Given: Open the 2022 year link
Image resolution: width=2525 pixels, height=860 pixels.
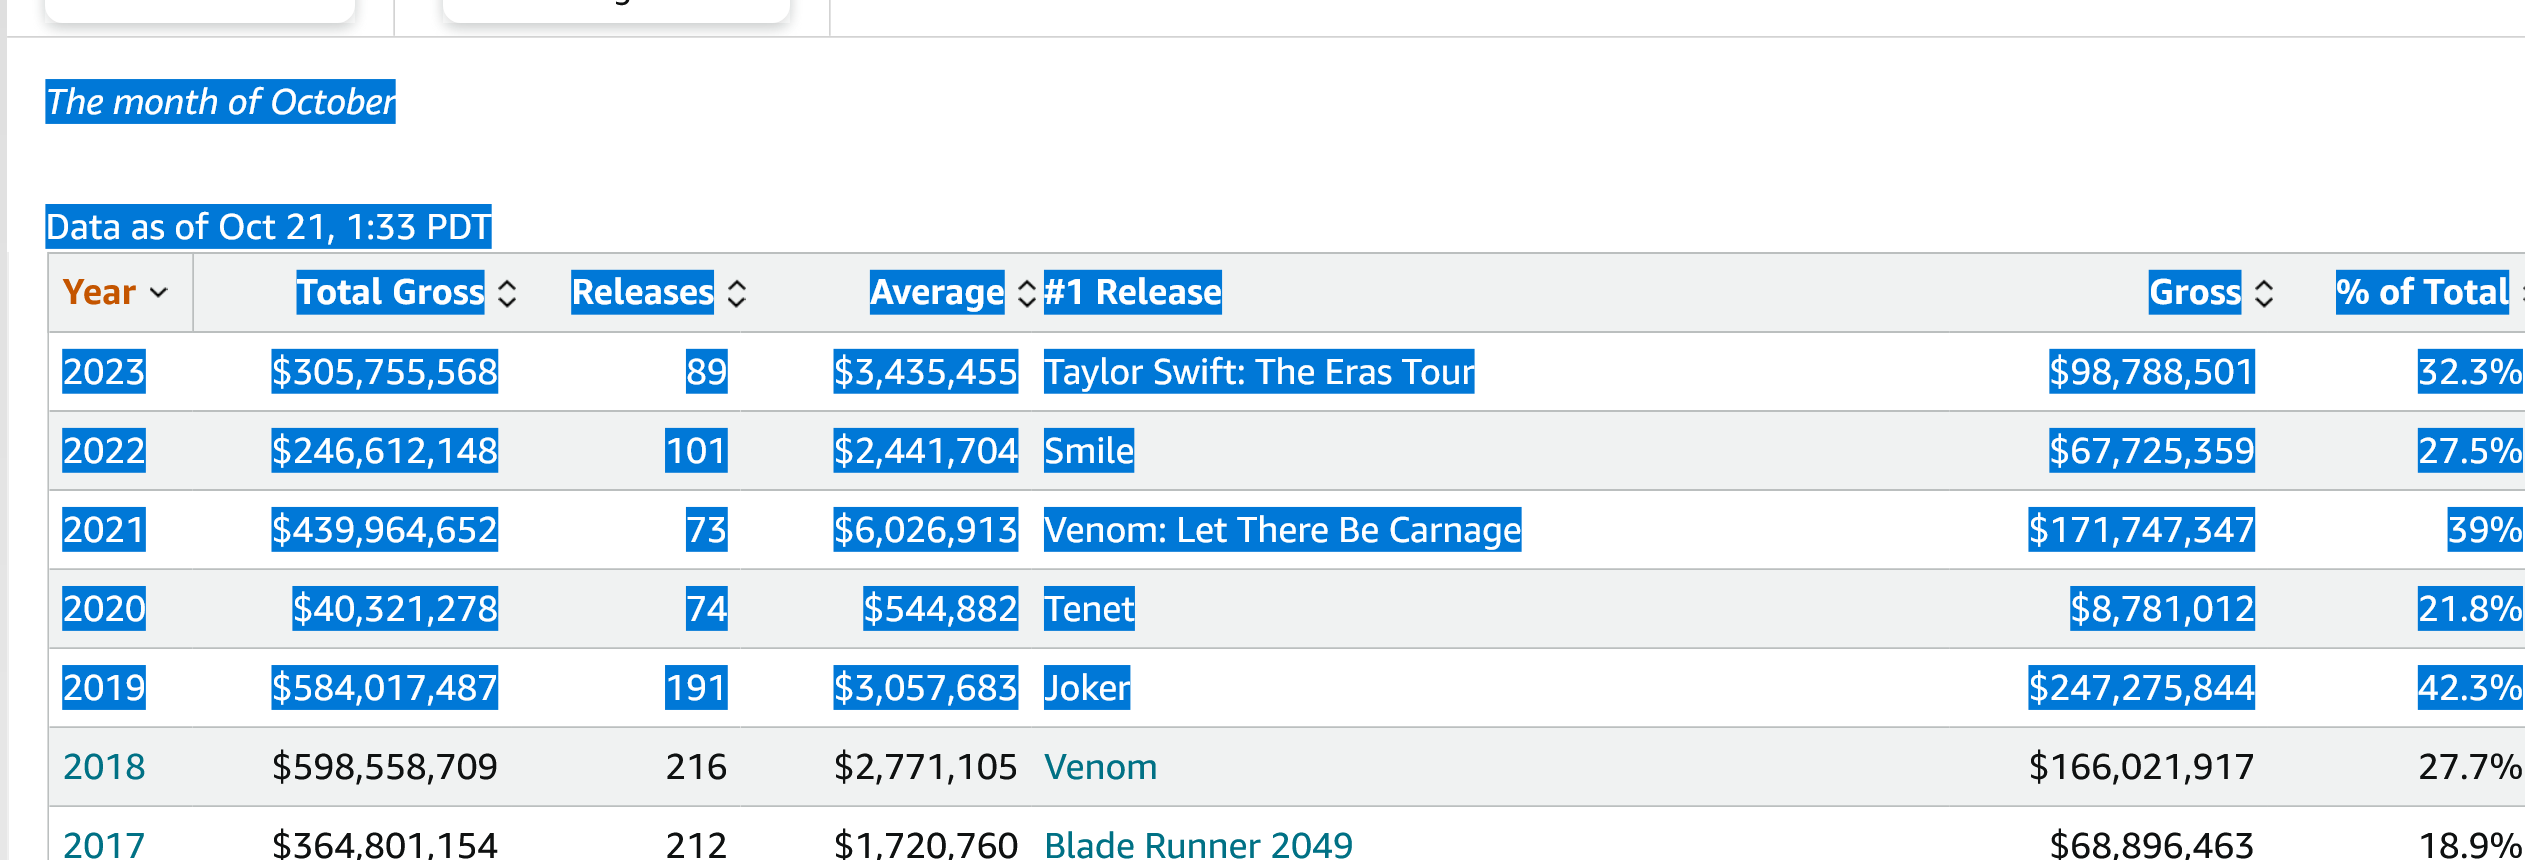Looking at the screenshot, I should coord(104,451).
